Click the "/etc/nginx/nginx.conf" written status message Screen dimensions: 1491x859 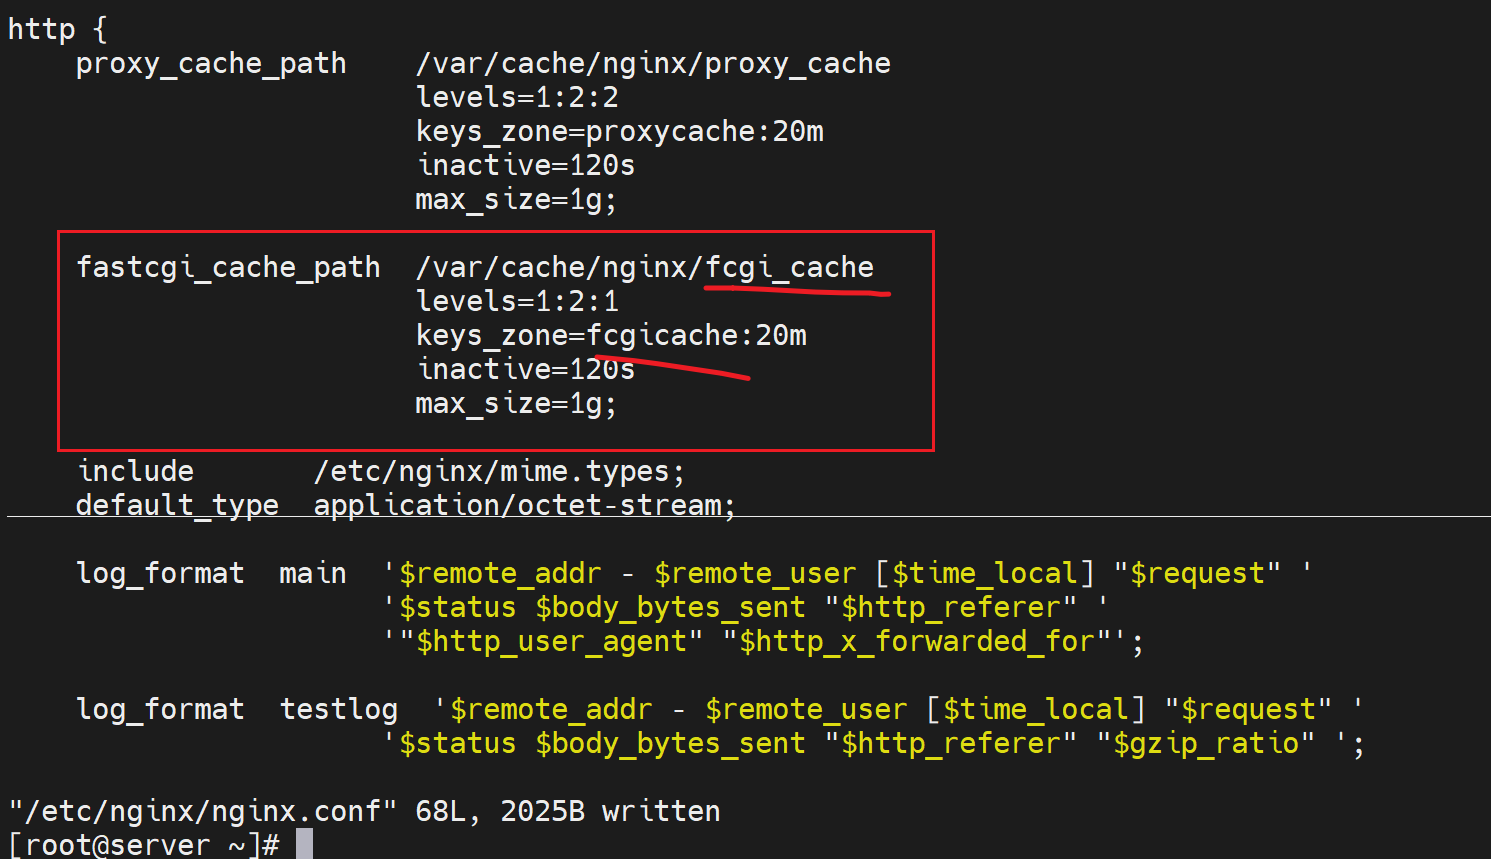pyautogui.click(x=364, y=810)
